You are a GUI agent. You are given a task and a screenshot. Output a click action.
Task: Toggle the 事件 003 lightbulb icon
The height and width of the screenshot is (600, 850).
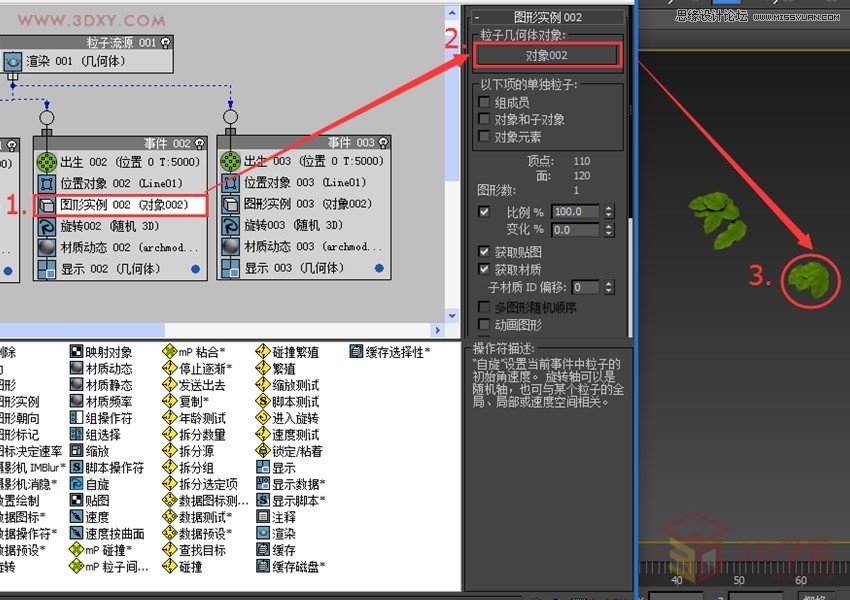(x=383, y=143)
